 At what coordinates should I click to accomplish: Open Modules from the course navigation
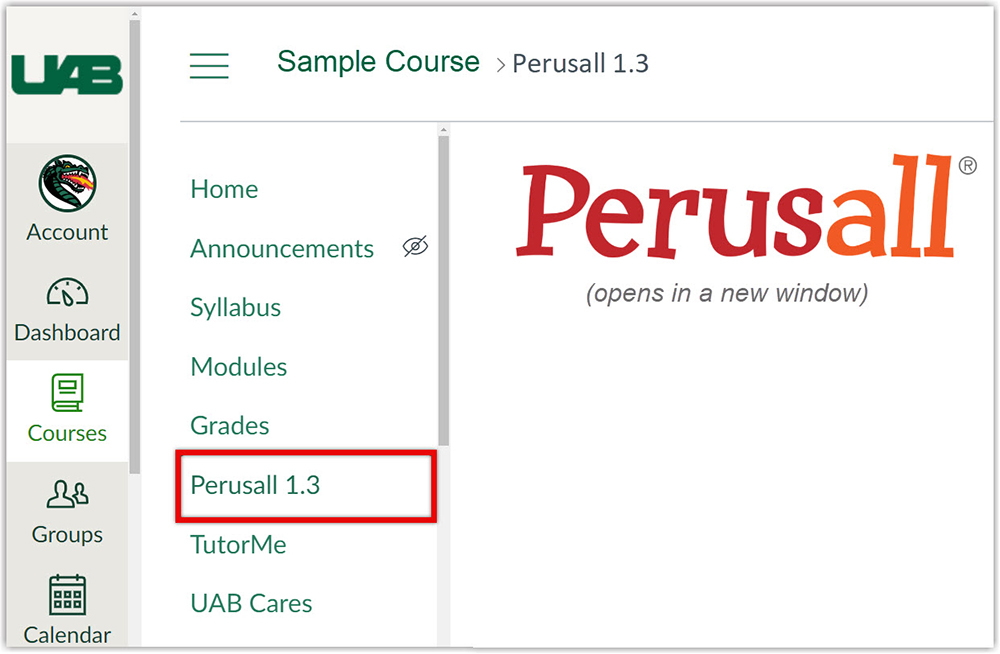coord(239,367)
